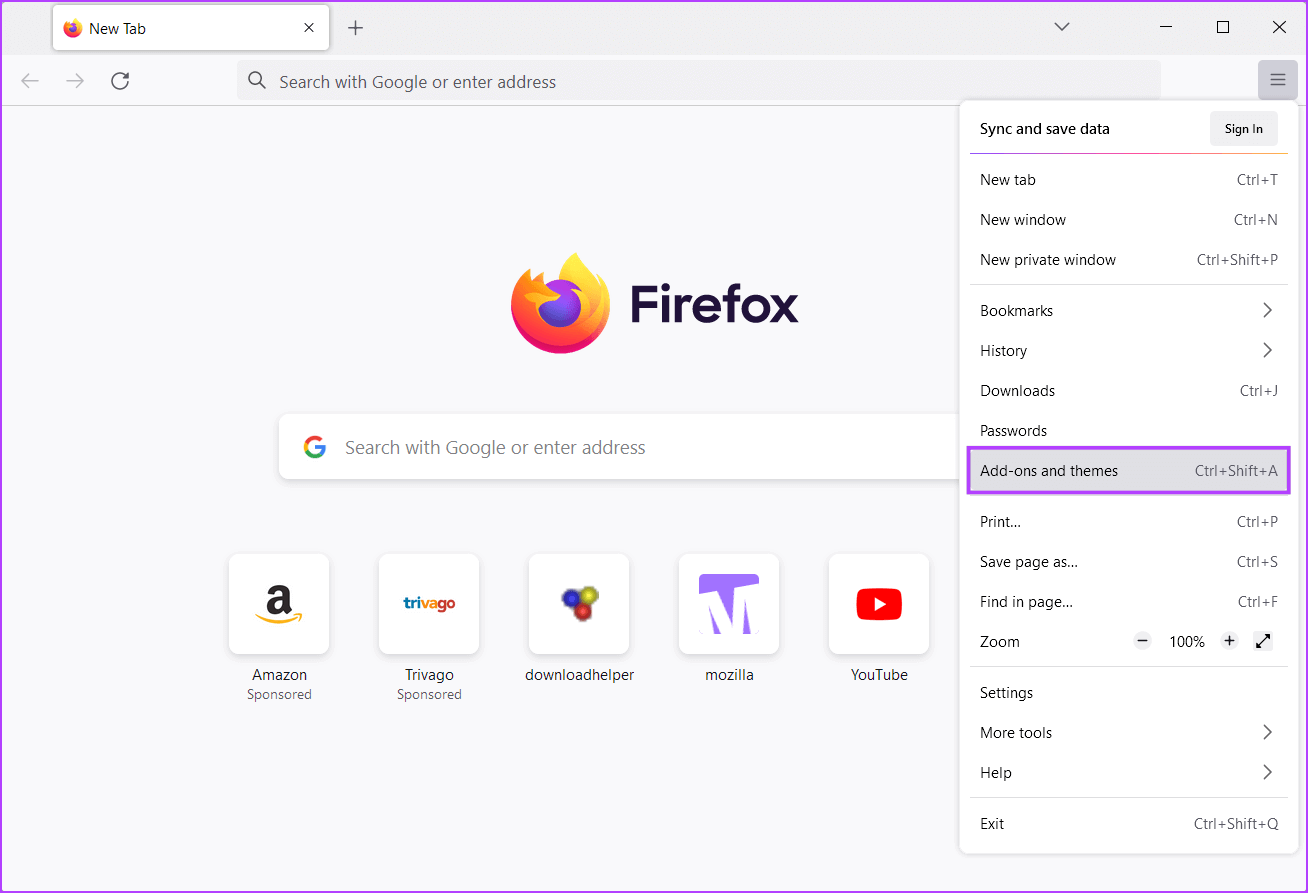Open Add-ons and themes
The width and height of the screenshot is (1308, 893).
[x=1129, y=471]
